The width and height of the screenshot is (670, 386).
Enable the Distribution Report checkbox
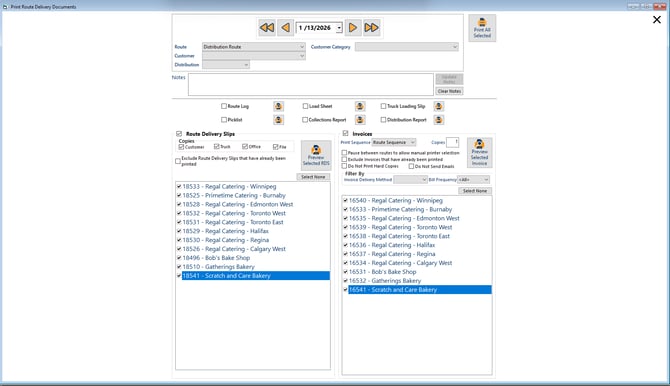click(383, 120)
